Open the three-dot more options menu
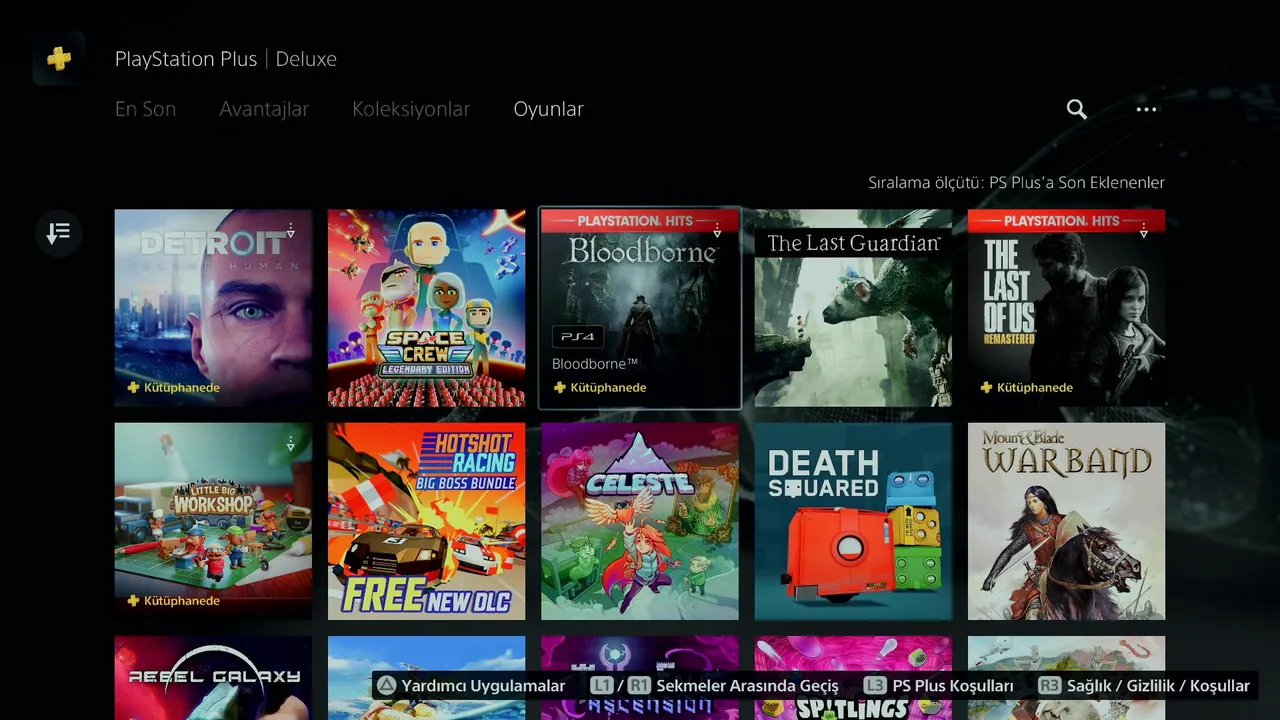Image resolution: width=1280 pixels, height=720 pixels. click(1146, 109)
